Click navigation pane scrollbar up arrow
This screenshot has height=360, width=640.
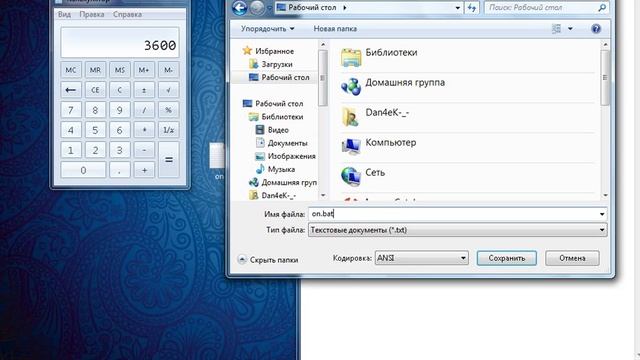(323, 44)
